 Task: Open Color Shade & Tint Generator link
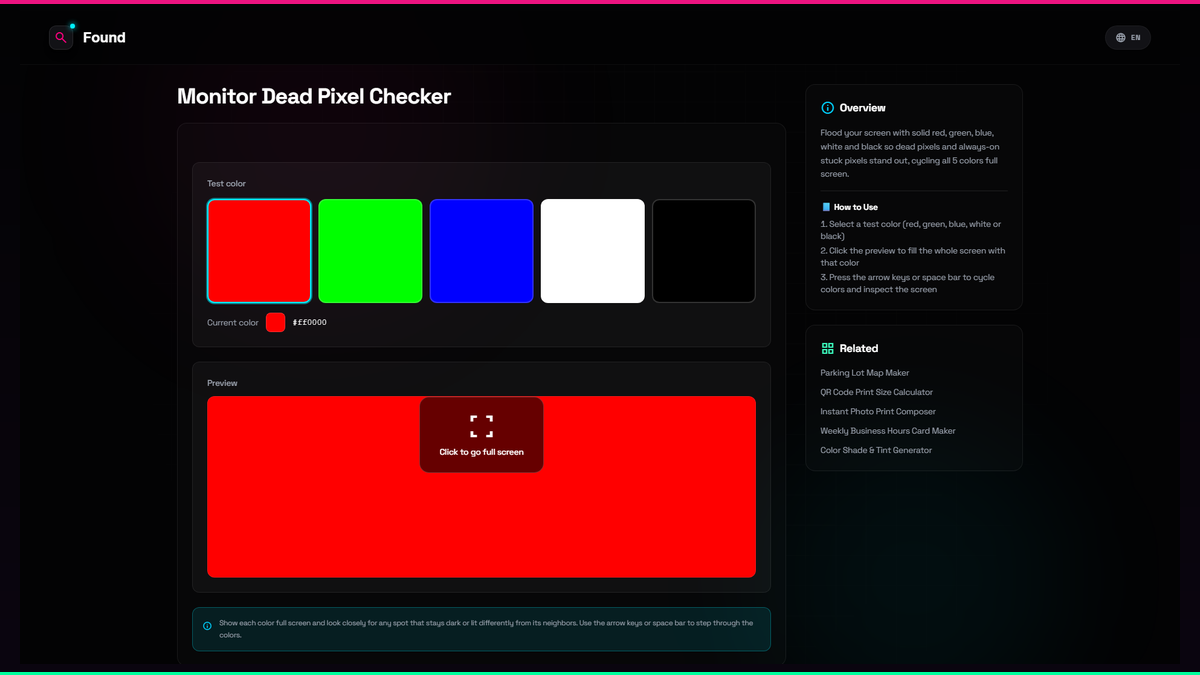pyautogui.click(x=876, y=450)
